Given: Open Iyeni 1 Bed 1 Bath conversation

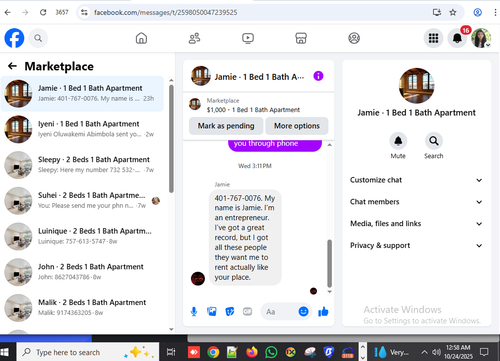Looking at the screenshot, I should [x=82, y=129].
